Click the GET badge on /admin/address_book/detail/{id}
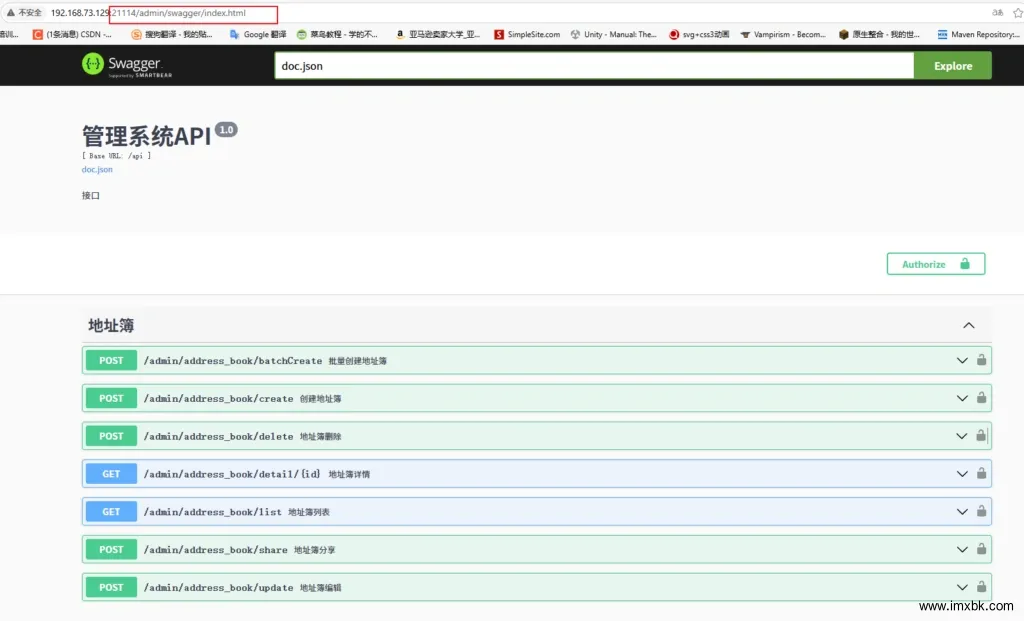The image size is (1024, 621). click(x=110, y=473)
